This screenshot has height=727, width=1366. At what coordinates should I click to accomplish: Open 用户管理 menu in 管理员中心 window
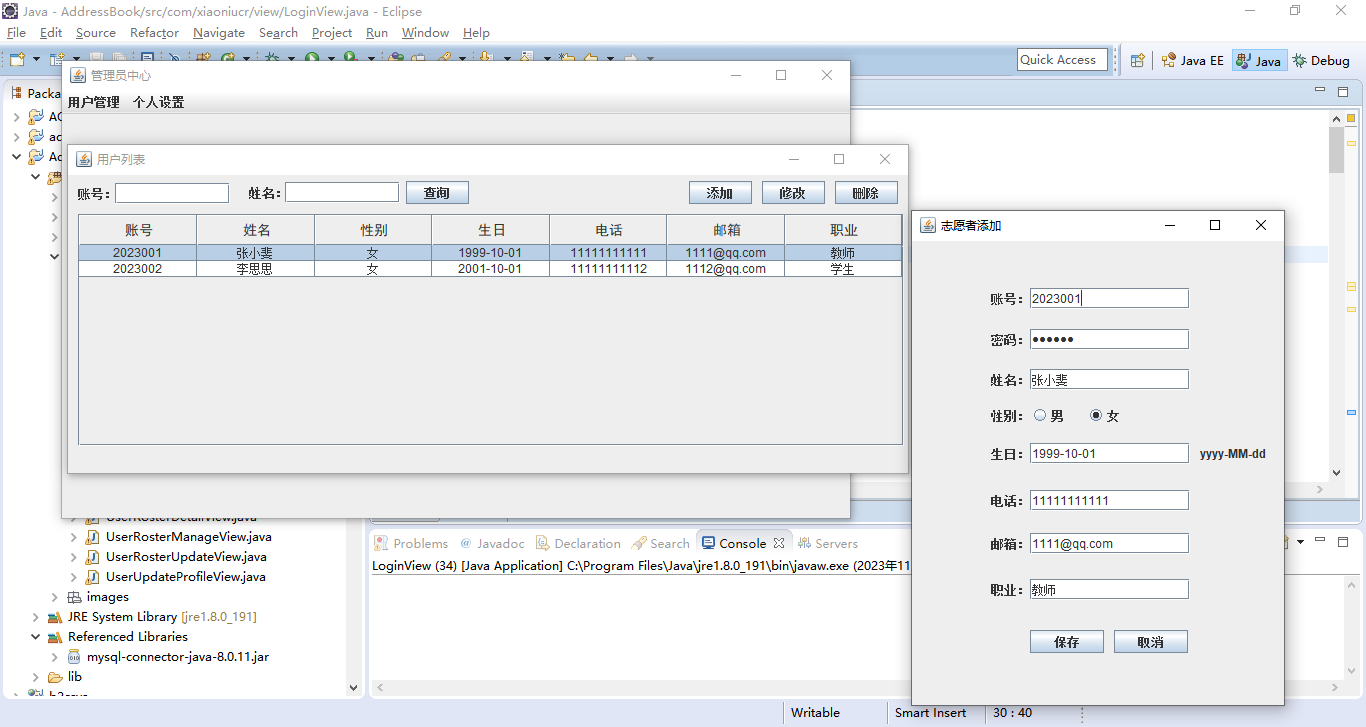(94, 102)
